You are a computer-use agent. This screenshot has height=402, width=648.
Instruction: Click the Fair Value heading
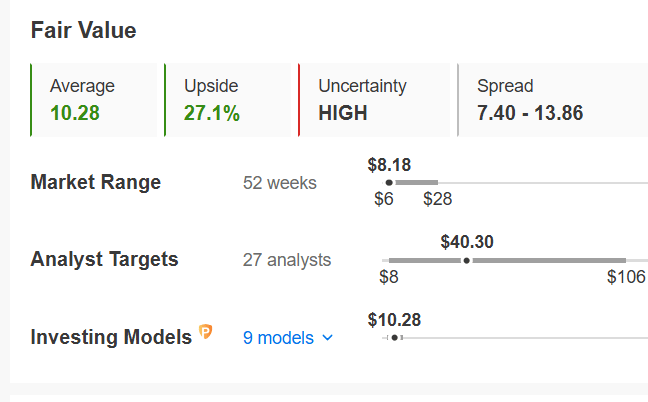click(x=83, y=30)
